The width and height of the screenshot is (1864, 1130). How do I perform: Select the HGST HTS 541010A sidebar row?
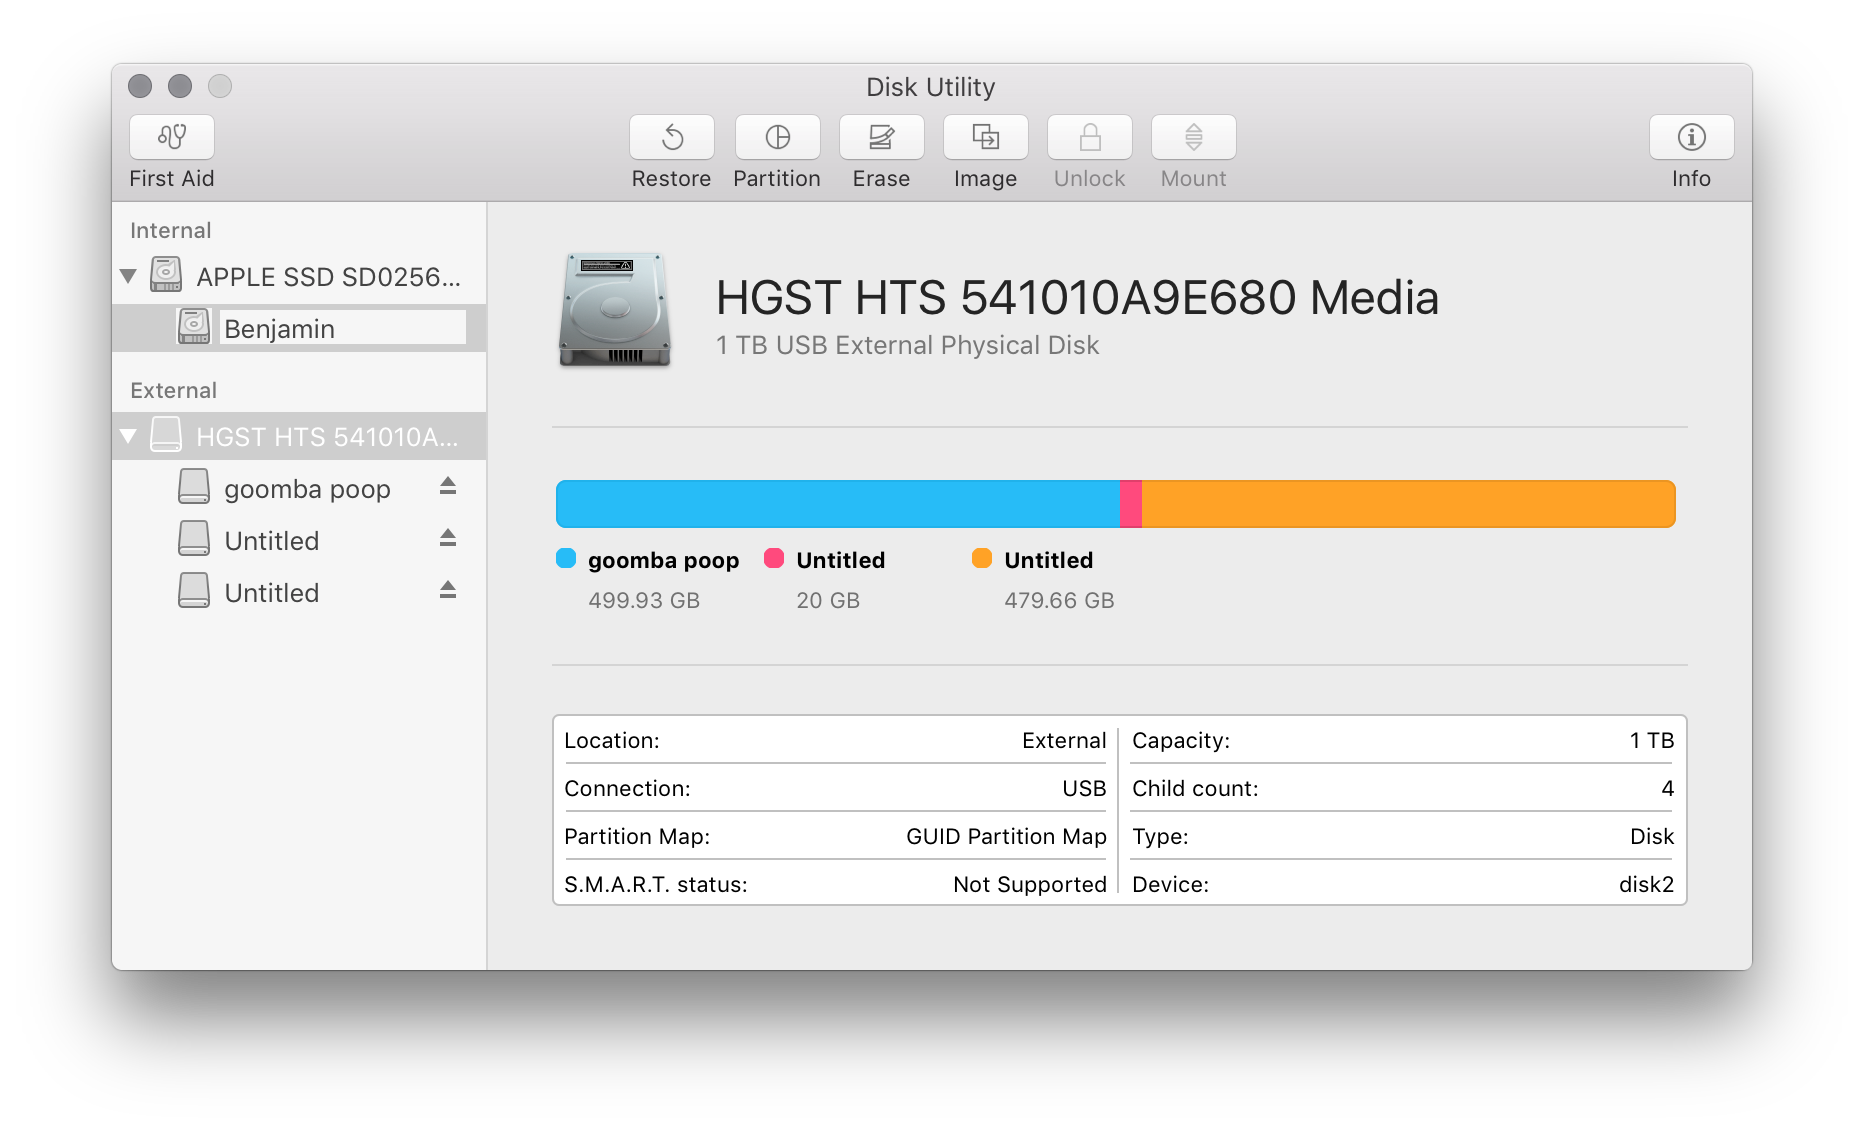point(299,436)
